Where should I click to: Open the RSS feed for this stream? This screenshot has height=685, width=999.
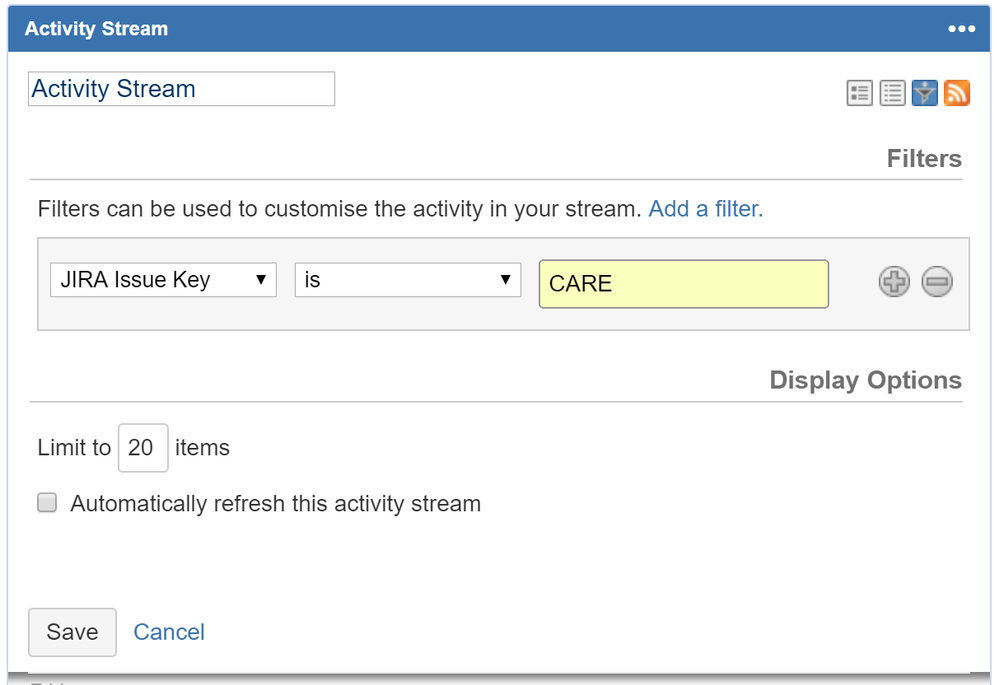(957, 93)
